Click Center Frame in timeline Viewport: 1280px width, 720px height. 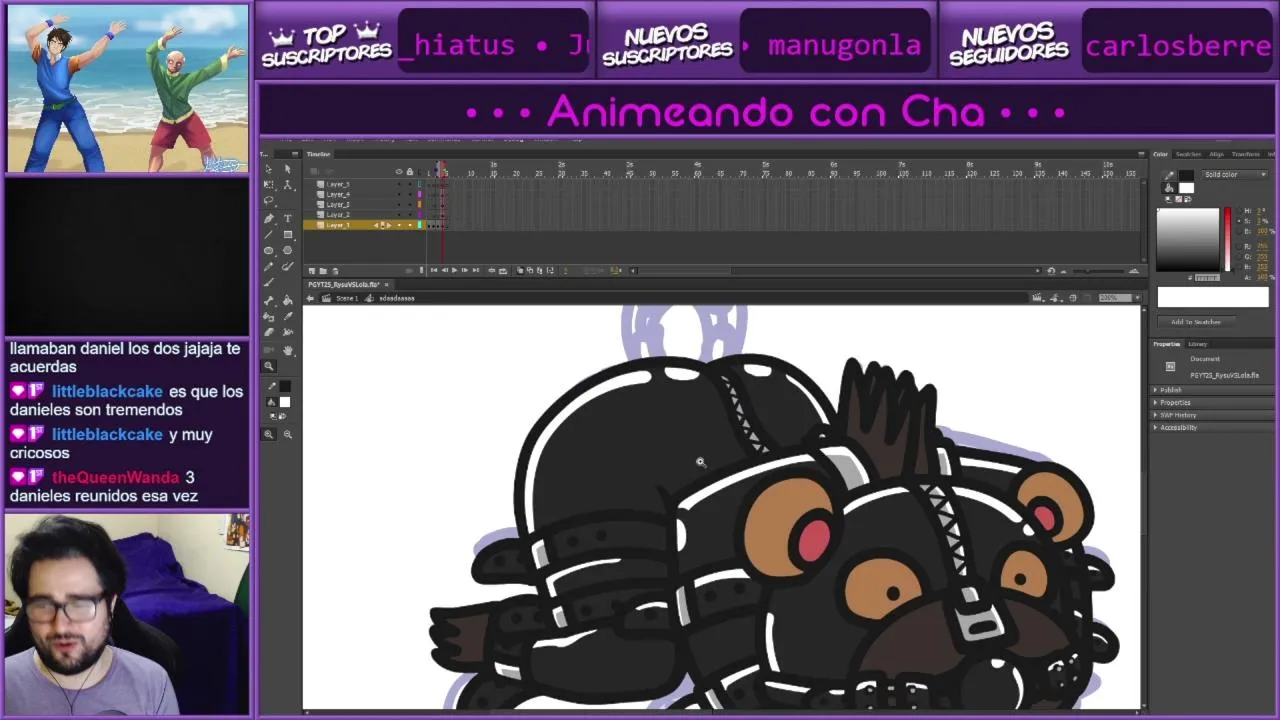click(x=491, y=270)
